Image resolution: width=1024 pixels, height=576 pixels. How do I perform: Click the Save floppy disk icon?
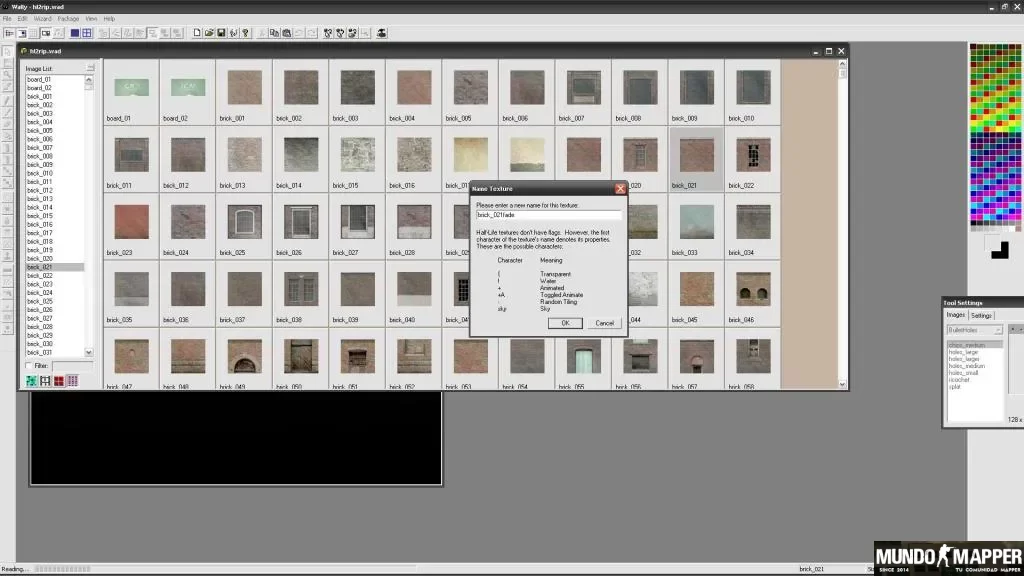click(221, 33)
